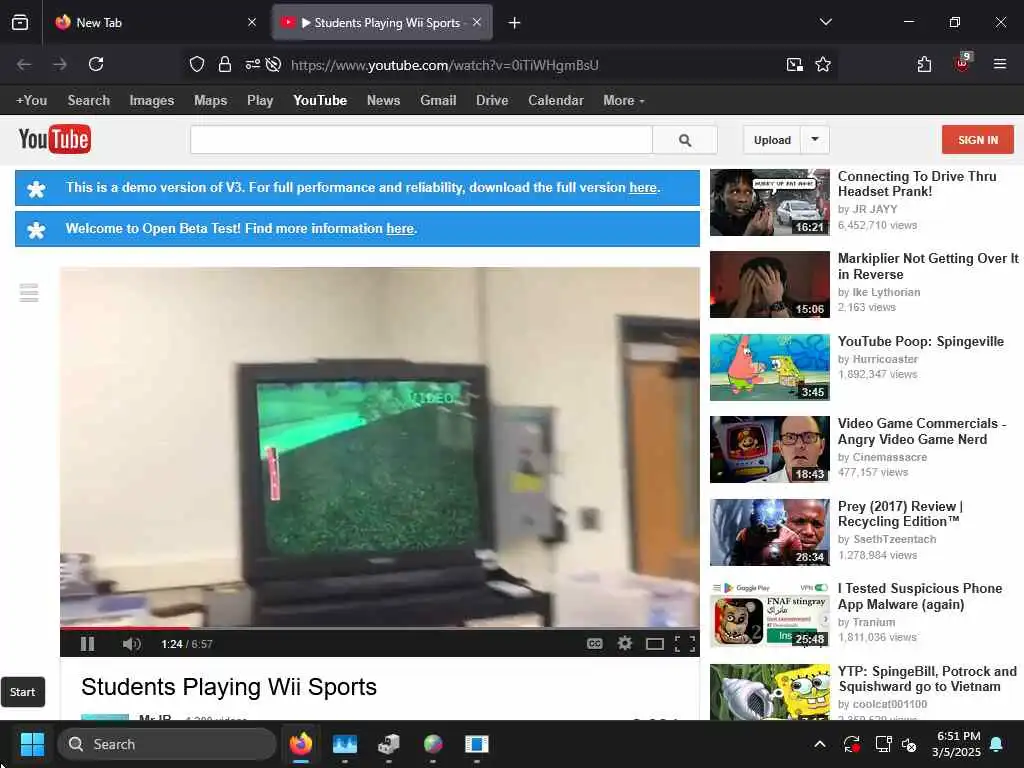Open the notifications bell in the taskbar

pyautogui.click(x=997, y=744)
